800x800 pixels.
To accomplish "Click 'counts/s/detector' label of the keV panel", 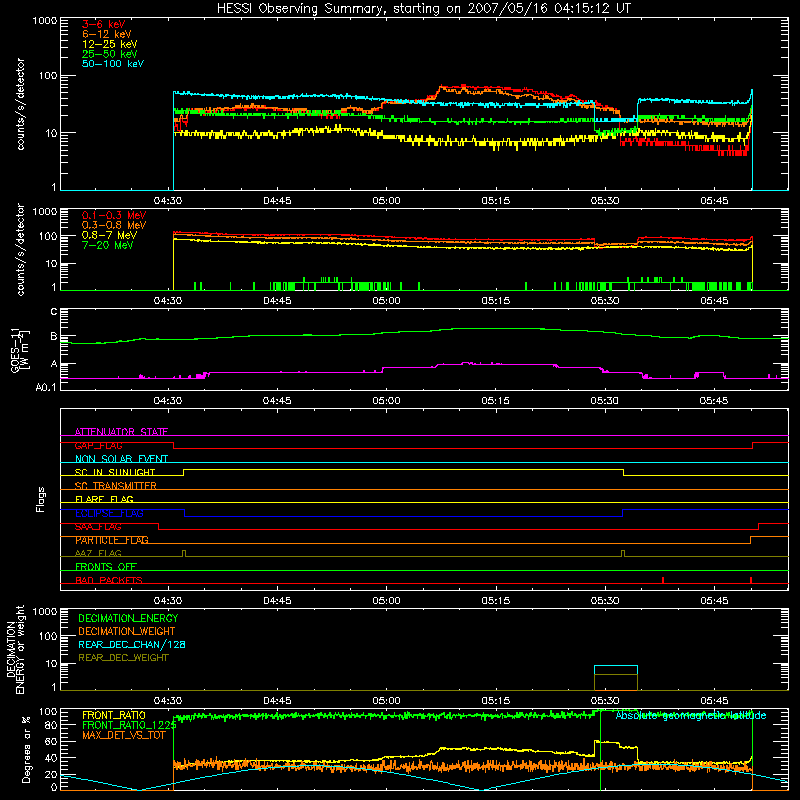I will tap(20, 104).
